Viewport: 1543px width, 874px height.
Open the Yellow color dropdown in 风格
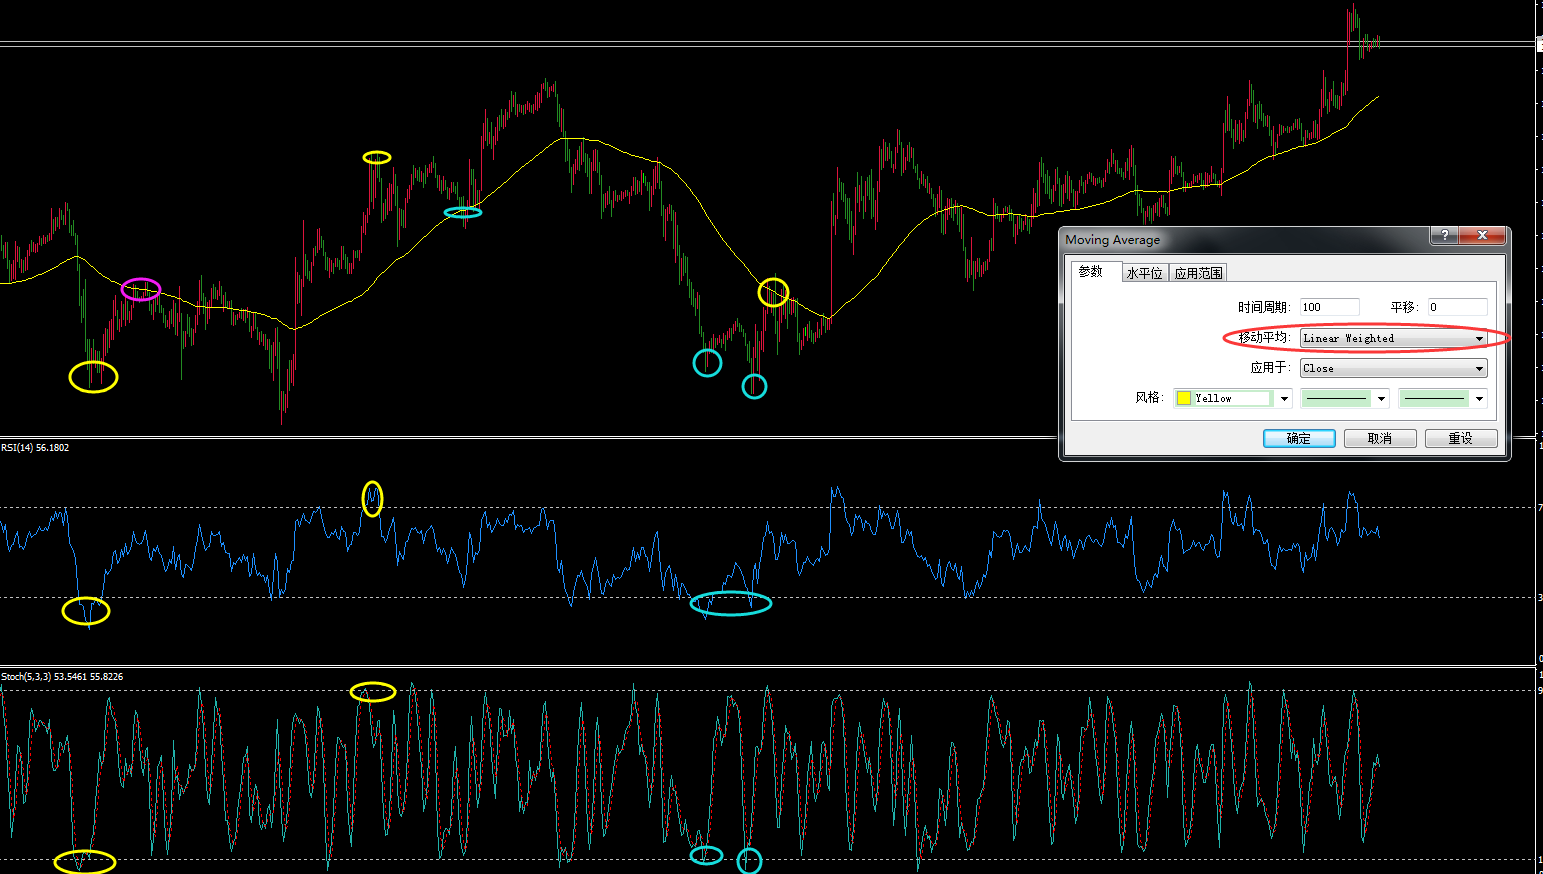pyautogui.click(x=1233, y=398)
